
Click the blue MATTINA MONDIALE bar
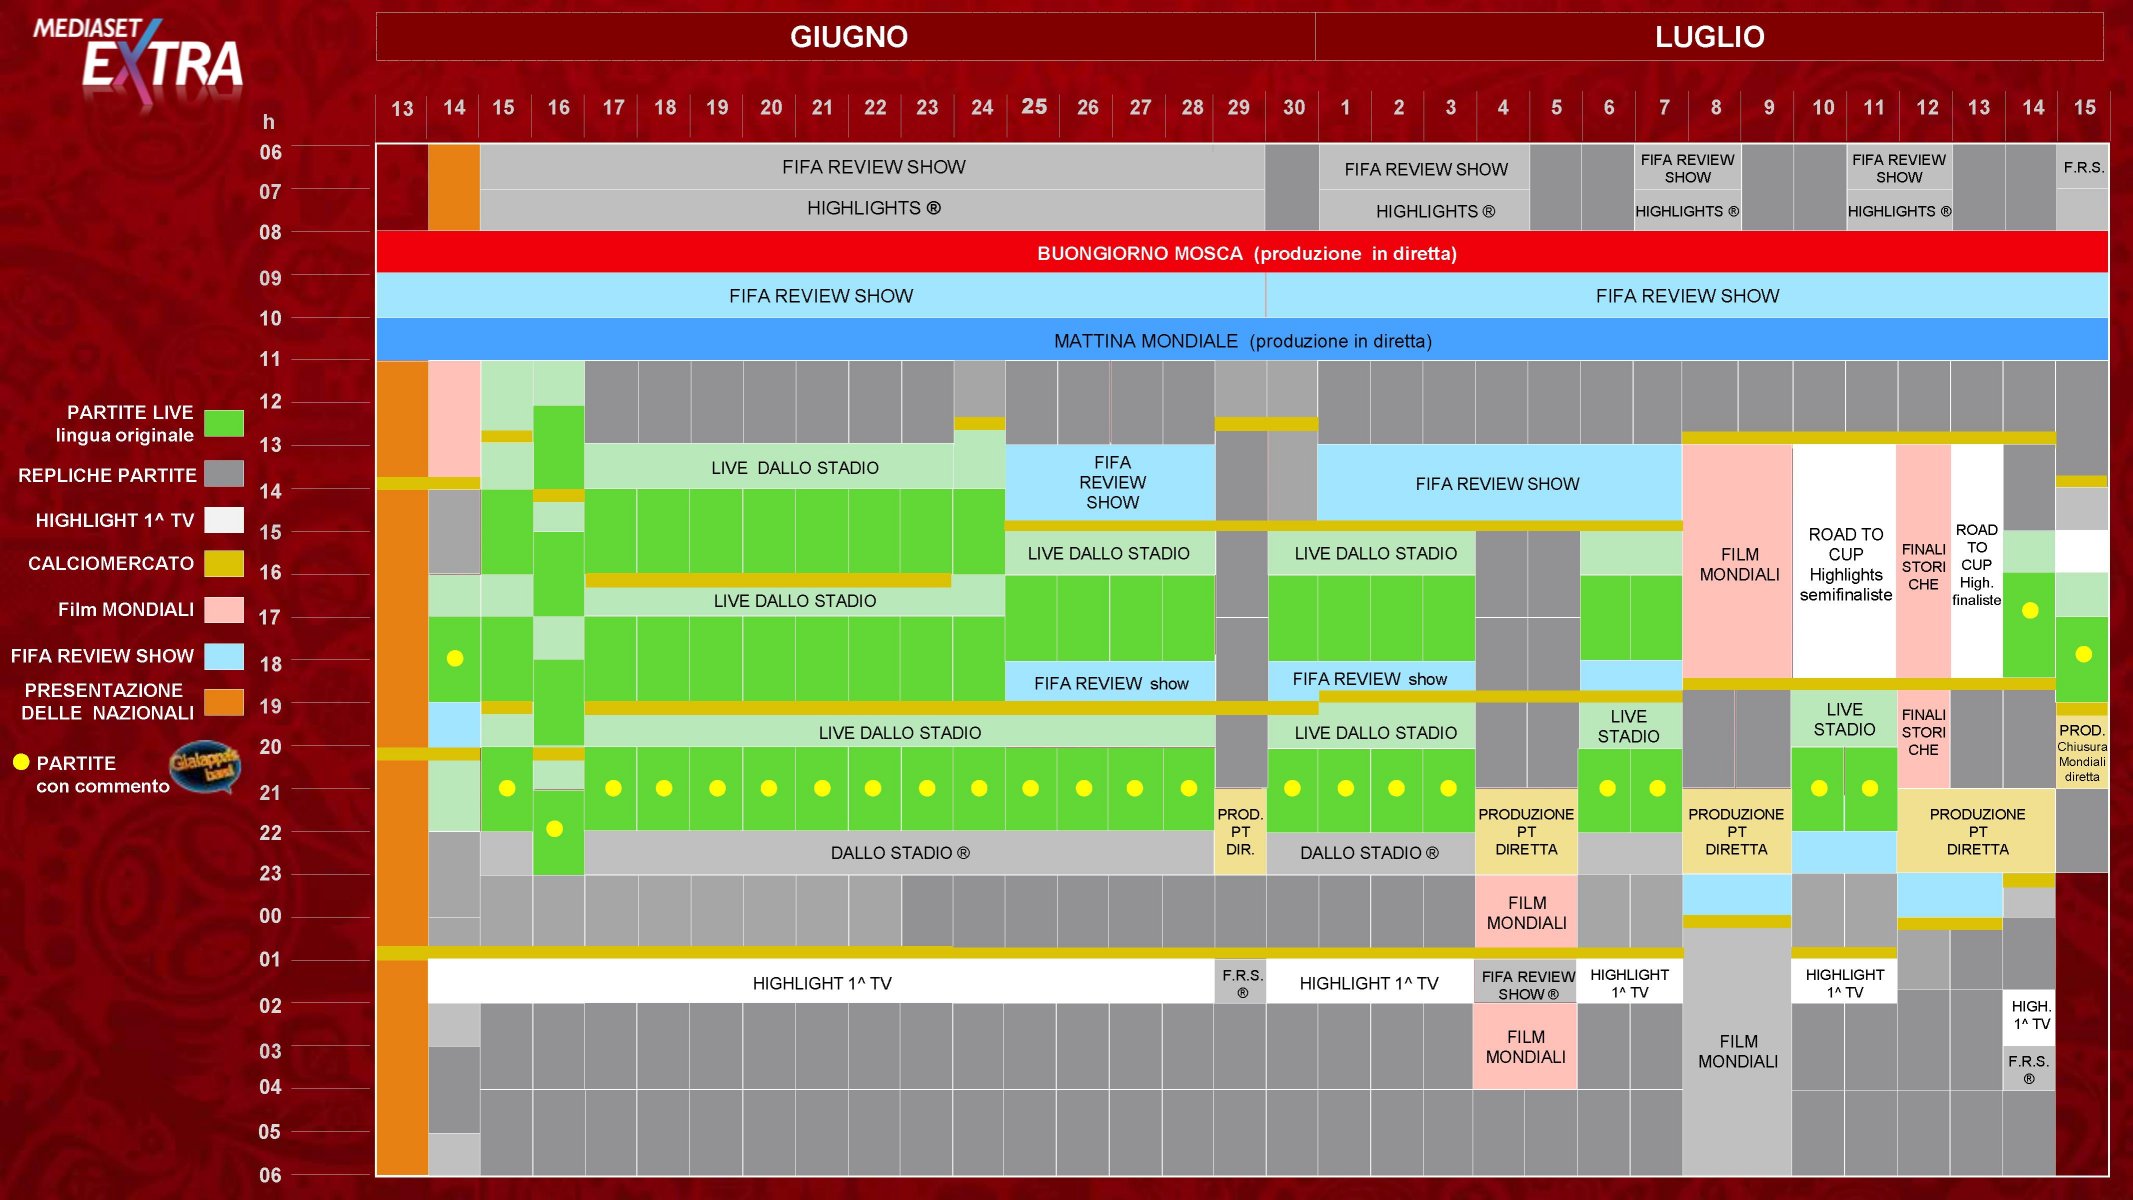click(x=1242, y=341)
